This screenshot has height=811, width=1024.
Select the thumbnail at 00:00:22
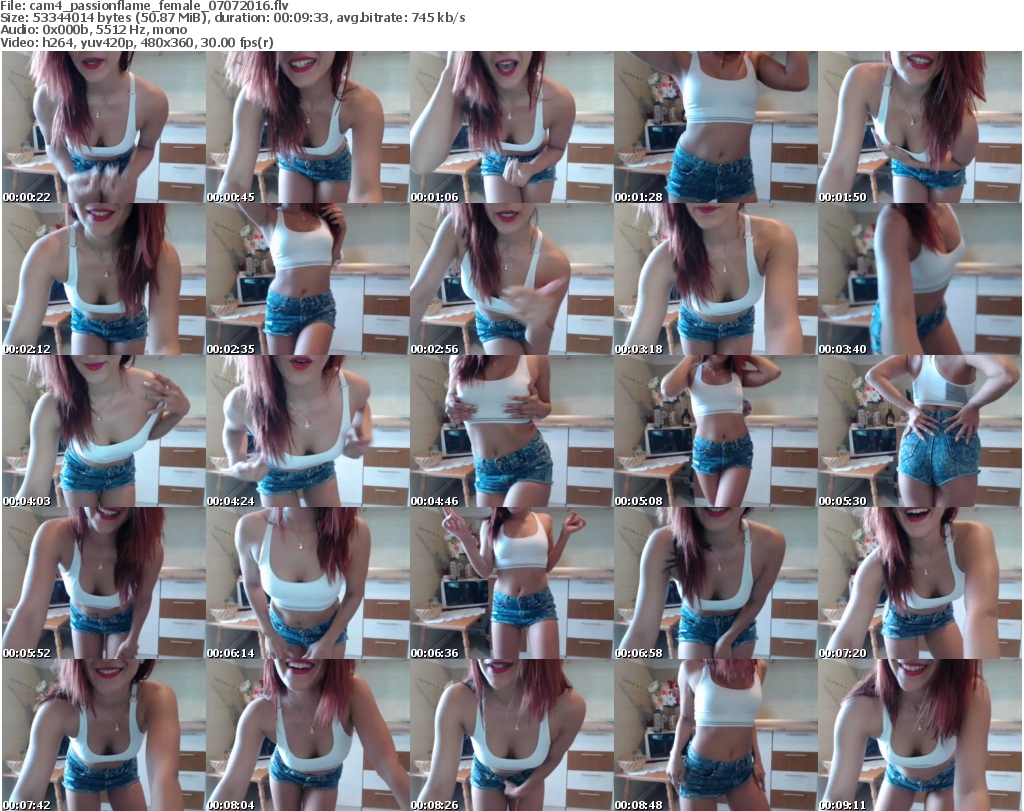[x=104, y=127]
